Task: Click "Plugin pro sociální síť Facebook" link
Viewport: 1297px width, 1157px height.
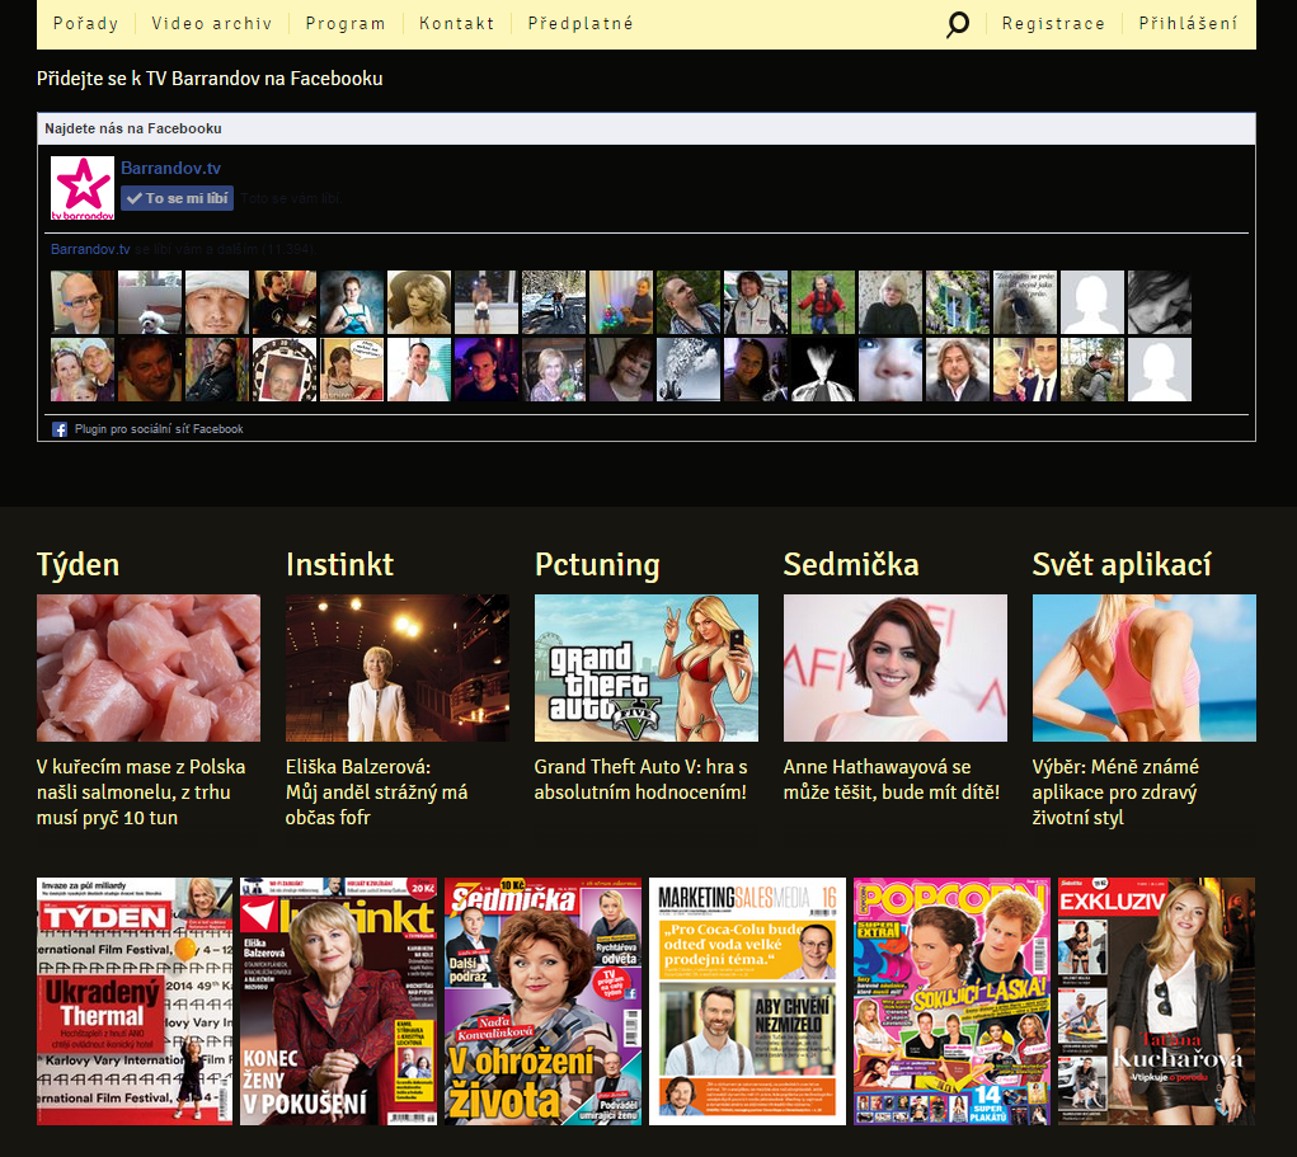Action: click(159, 429)
